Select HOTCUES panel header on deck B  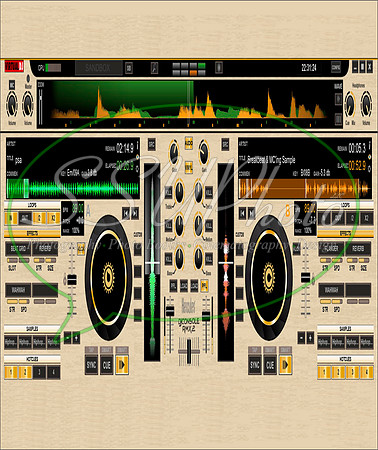[x=345, y=359]
